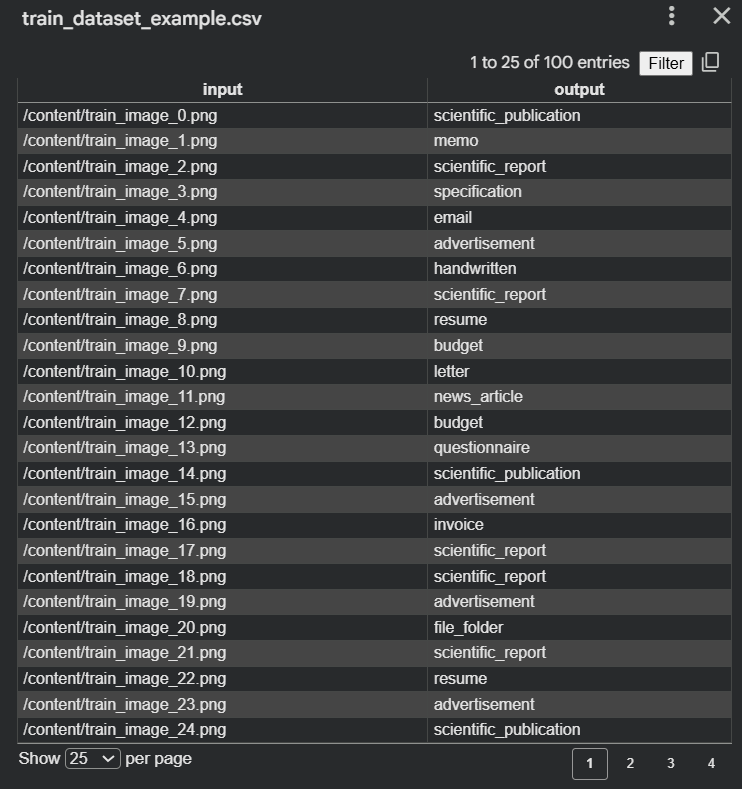Select the train_image_6.png row
Screen dimensions: 742x789
pyautogui.click(x=120, y=269)
